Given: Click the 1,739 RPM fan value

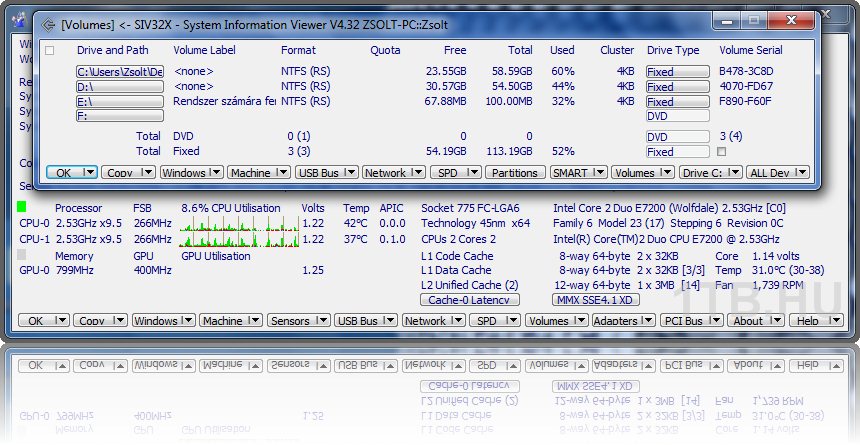Looking at the screenshot, I should (778, 285).
